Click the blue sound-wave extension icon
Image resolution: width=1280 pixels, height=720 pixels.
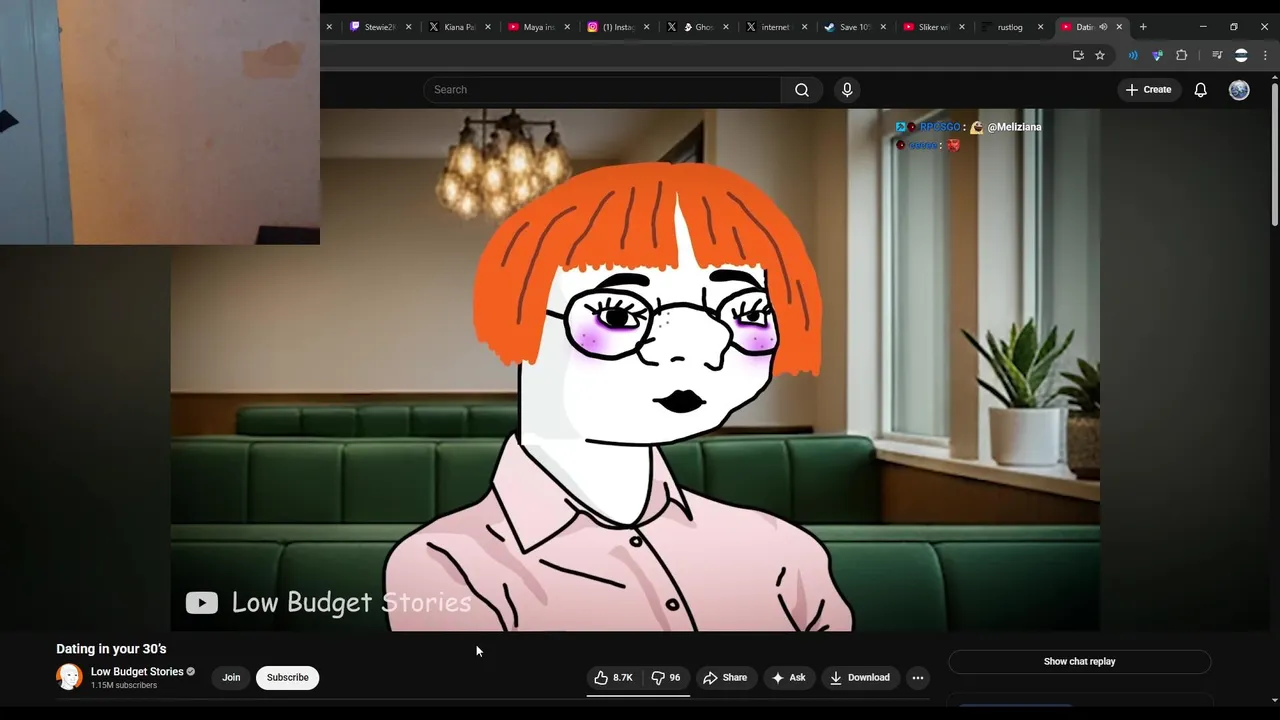coord(1133,55)
